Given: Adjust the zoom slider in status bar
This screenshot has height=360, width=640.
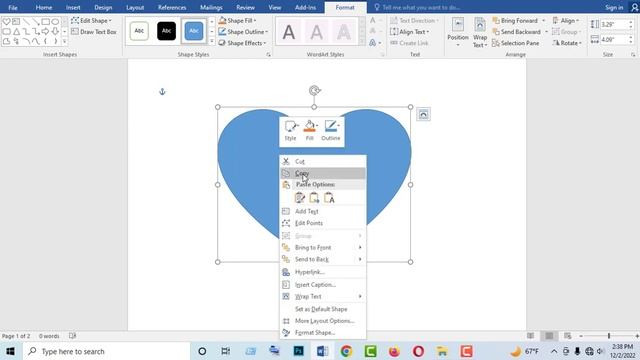Looking at the screenshot, I should 609,336.
